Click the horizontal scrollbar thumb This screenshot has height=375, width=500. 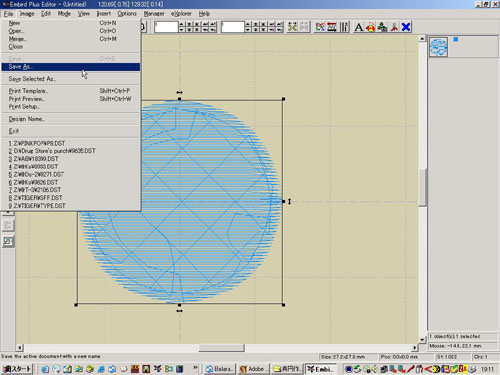(221, 348)
